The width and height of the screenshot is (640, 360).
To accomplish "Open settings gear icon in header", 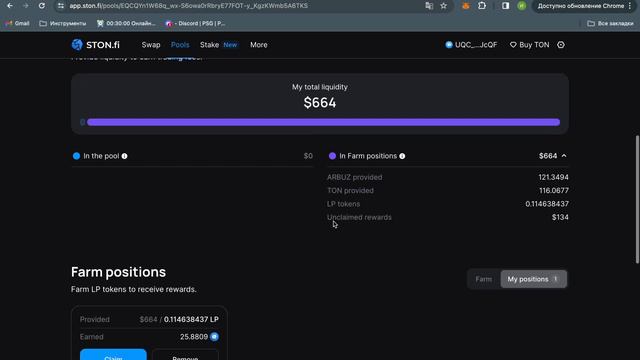I will tap(561, 45).
